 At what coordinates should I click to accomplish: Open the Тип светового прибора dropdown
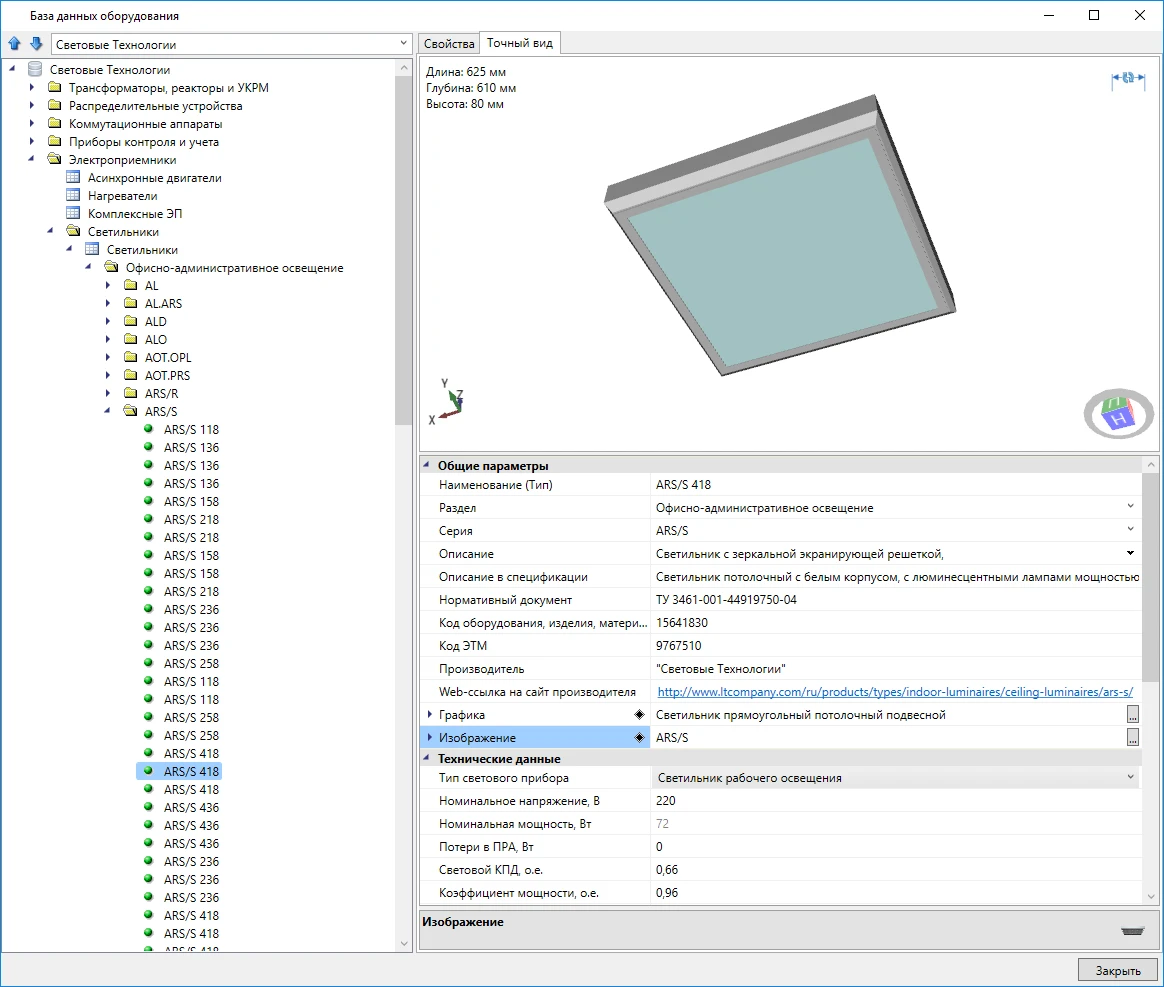point(1130,778)
